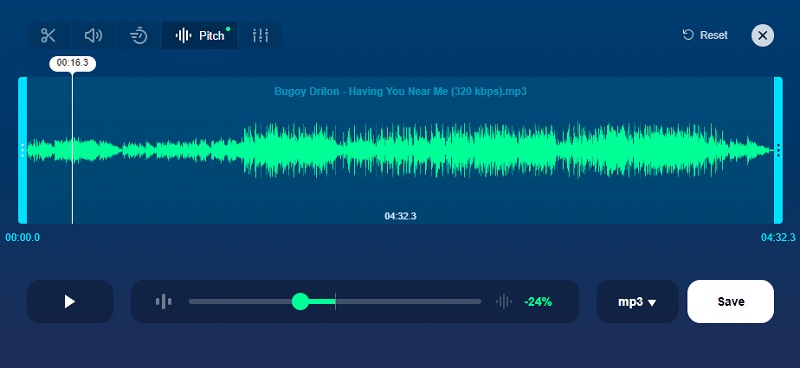Open the Volume speaker tool
The width and height of the screenshot is (800, 368).
(93, 36)
